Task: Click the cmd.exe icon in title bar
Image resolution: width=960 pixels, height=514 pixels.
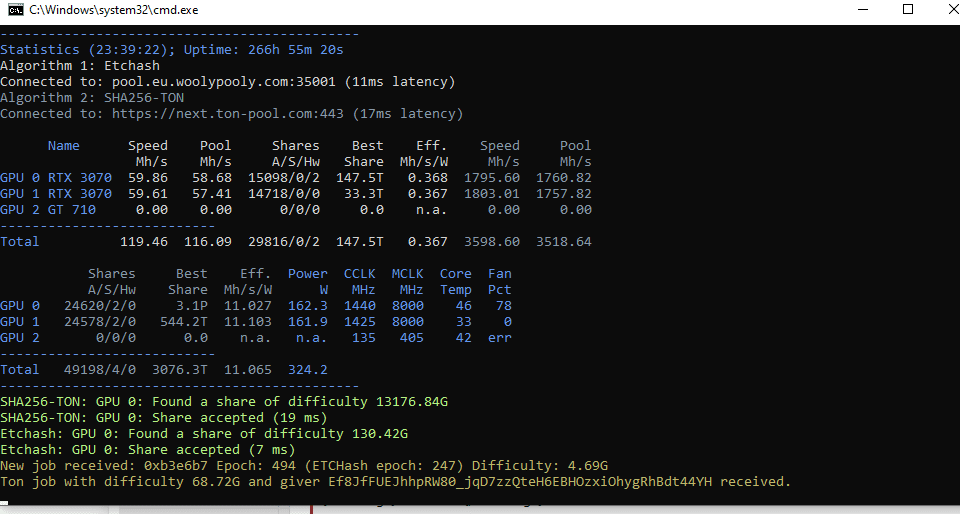Action: [x=15, y=9]
